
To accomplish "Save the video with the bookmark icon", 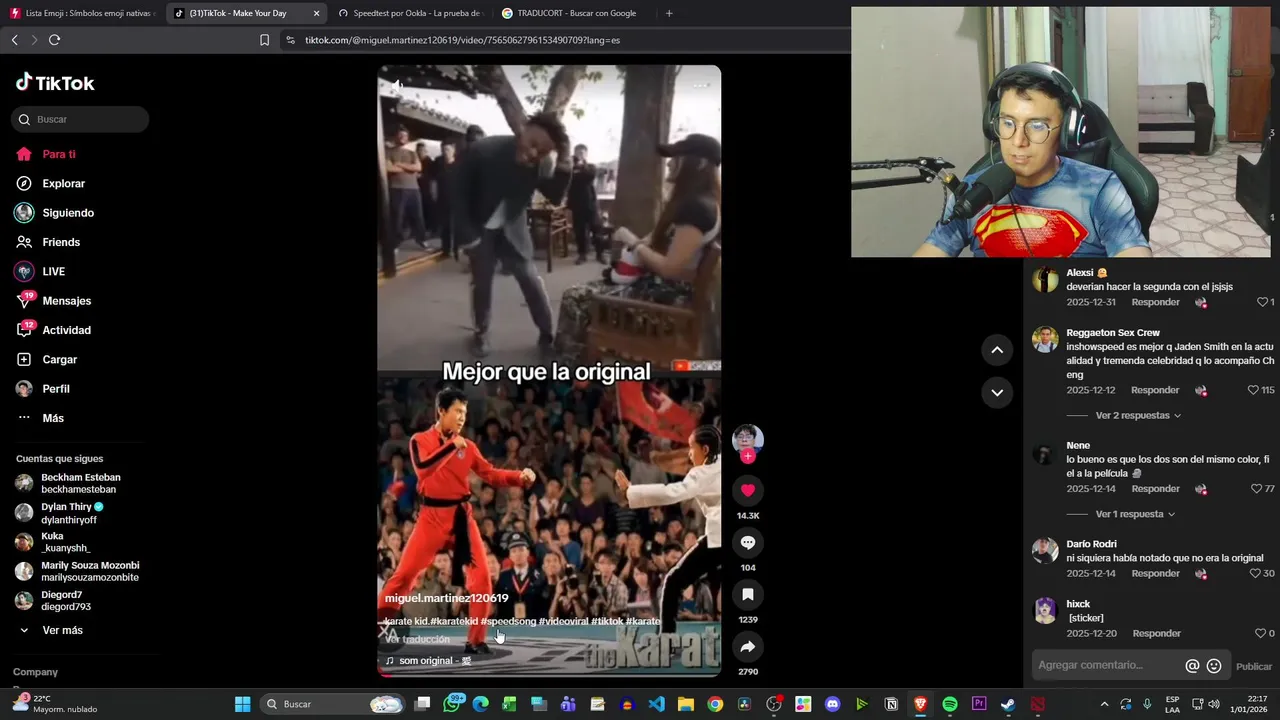I will tap(748, 594).
